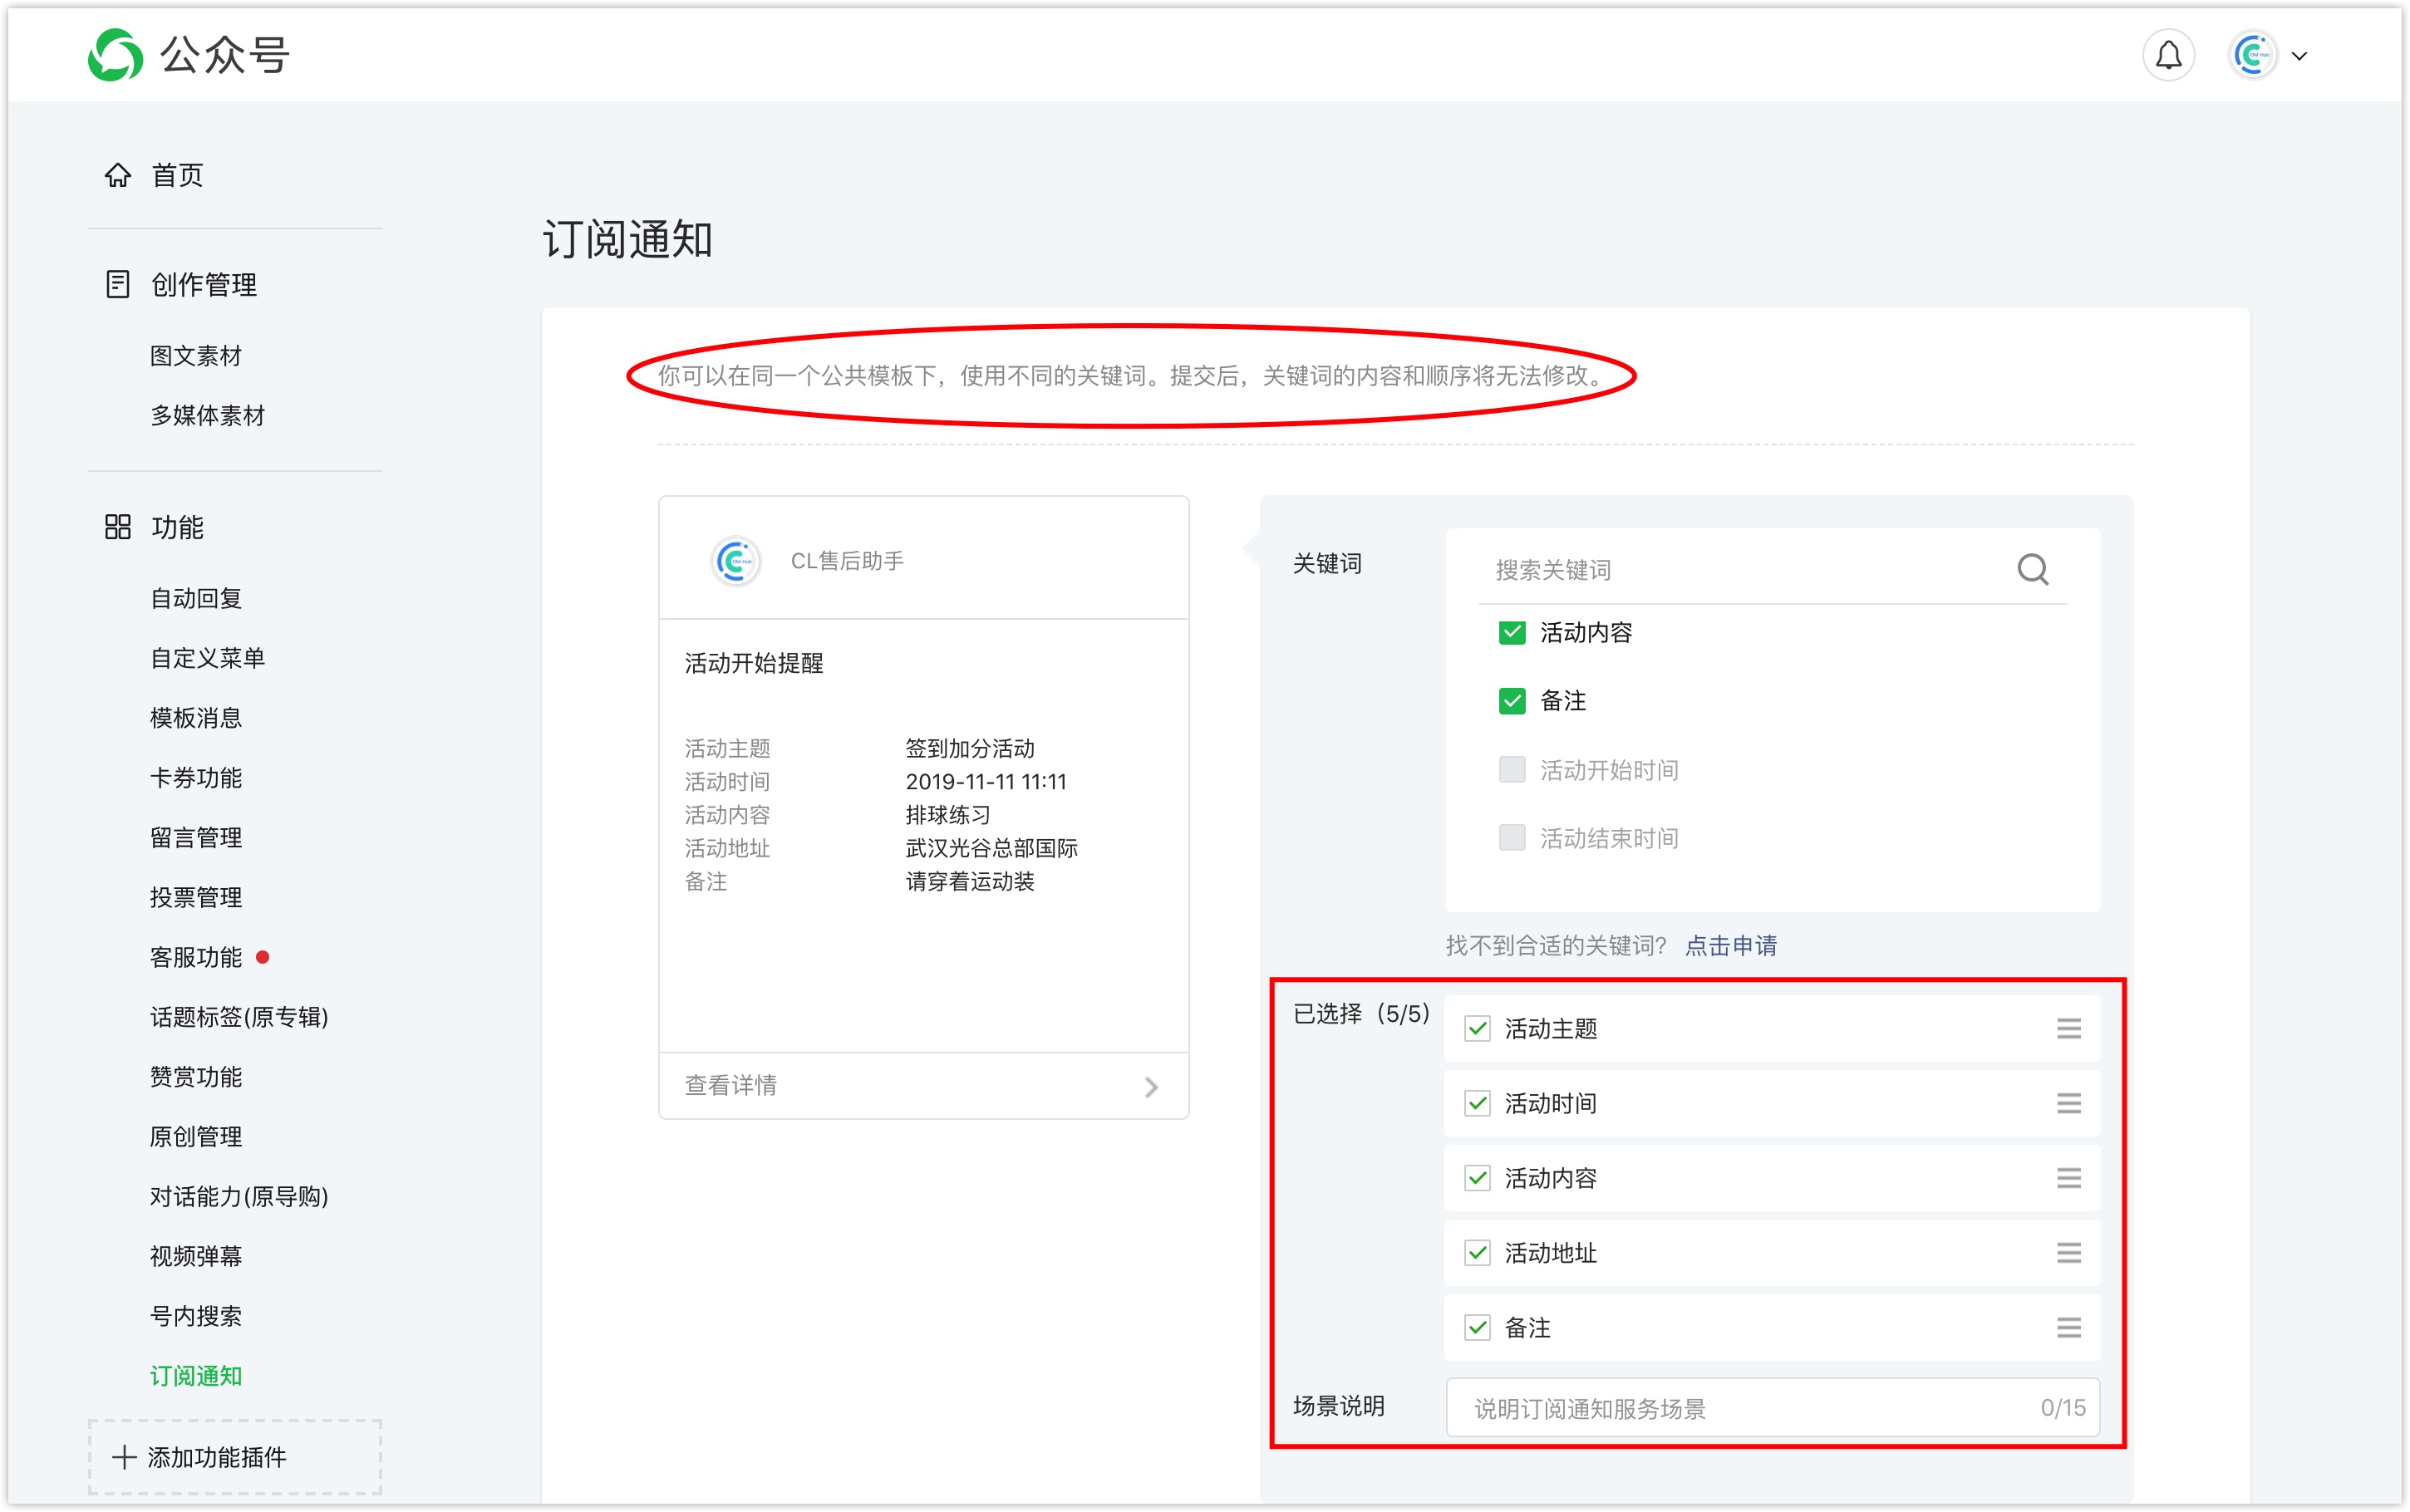Click the 功能 grid icon

click(x=118, y=527)
